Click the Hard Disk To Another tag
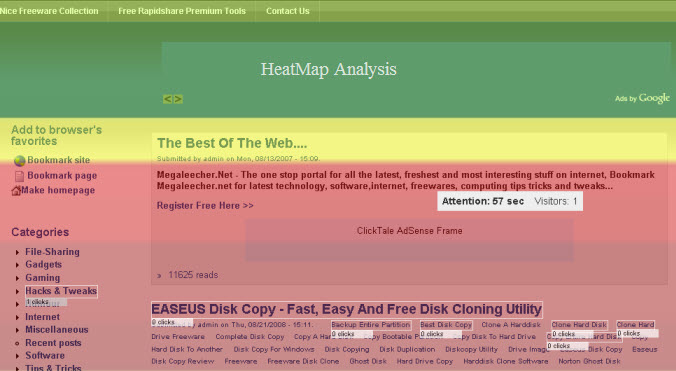This screenshot has height=371, width=676. [x=187, y=349]
